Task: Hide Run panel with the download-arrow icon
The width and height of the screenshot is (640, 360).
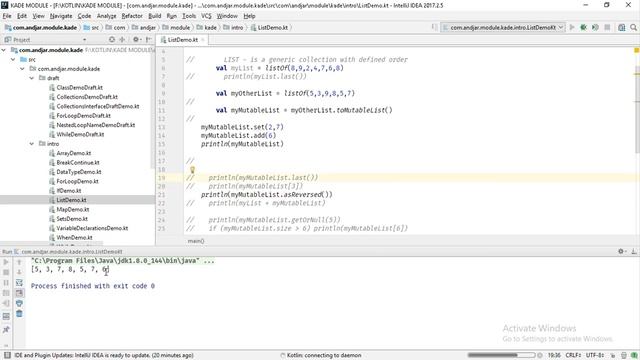Action: [x=634, y=251]
